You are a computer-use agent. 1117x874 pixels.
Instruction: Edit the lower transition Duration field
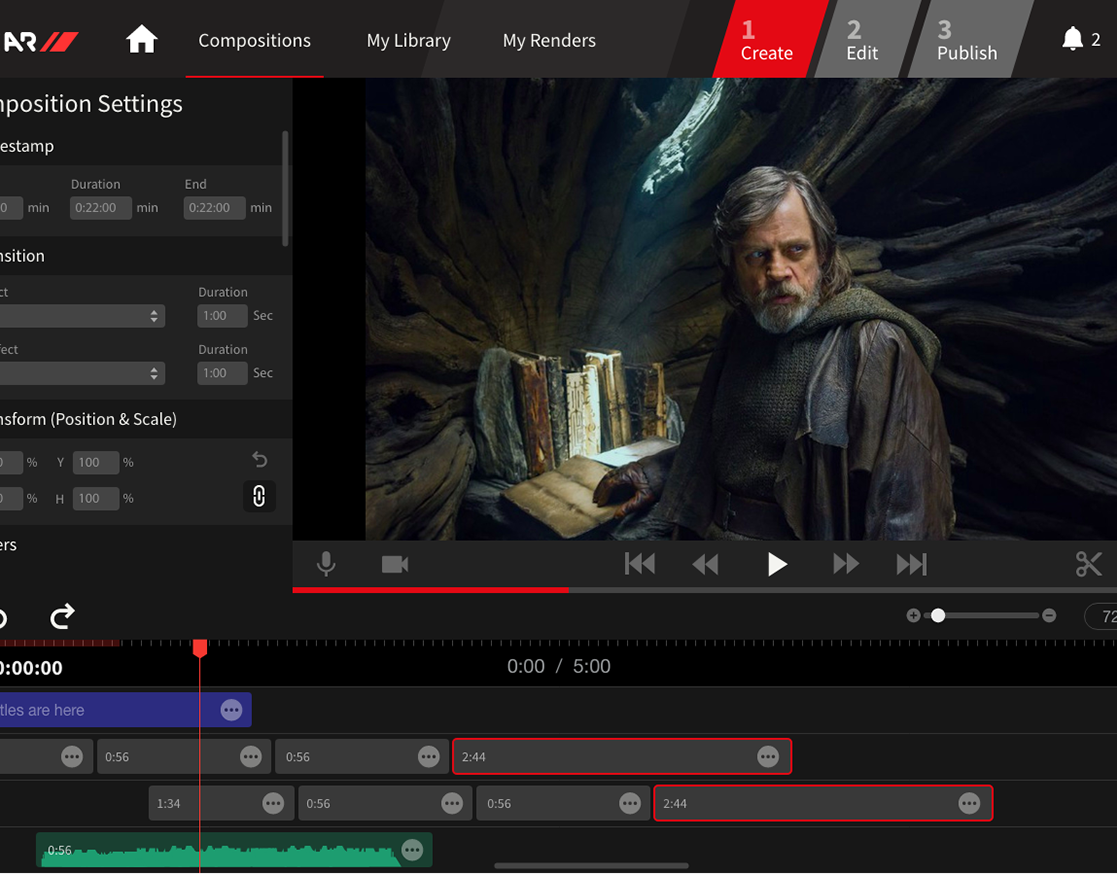pos(222,373)
